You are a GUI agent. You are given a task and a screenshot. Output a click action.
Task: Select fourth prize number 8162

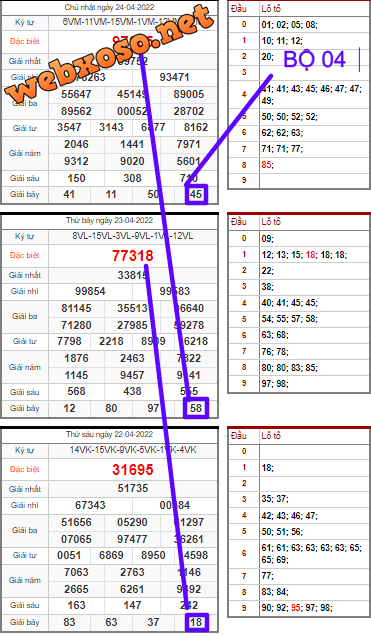click(x=195, y=127)
